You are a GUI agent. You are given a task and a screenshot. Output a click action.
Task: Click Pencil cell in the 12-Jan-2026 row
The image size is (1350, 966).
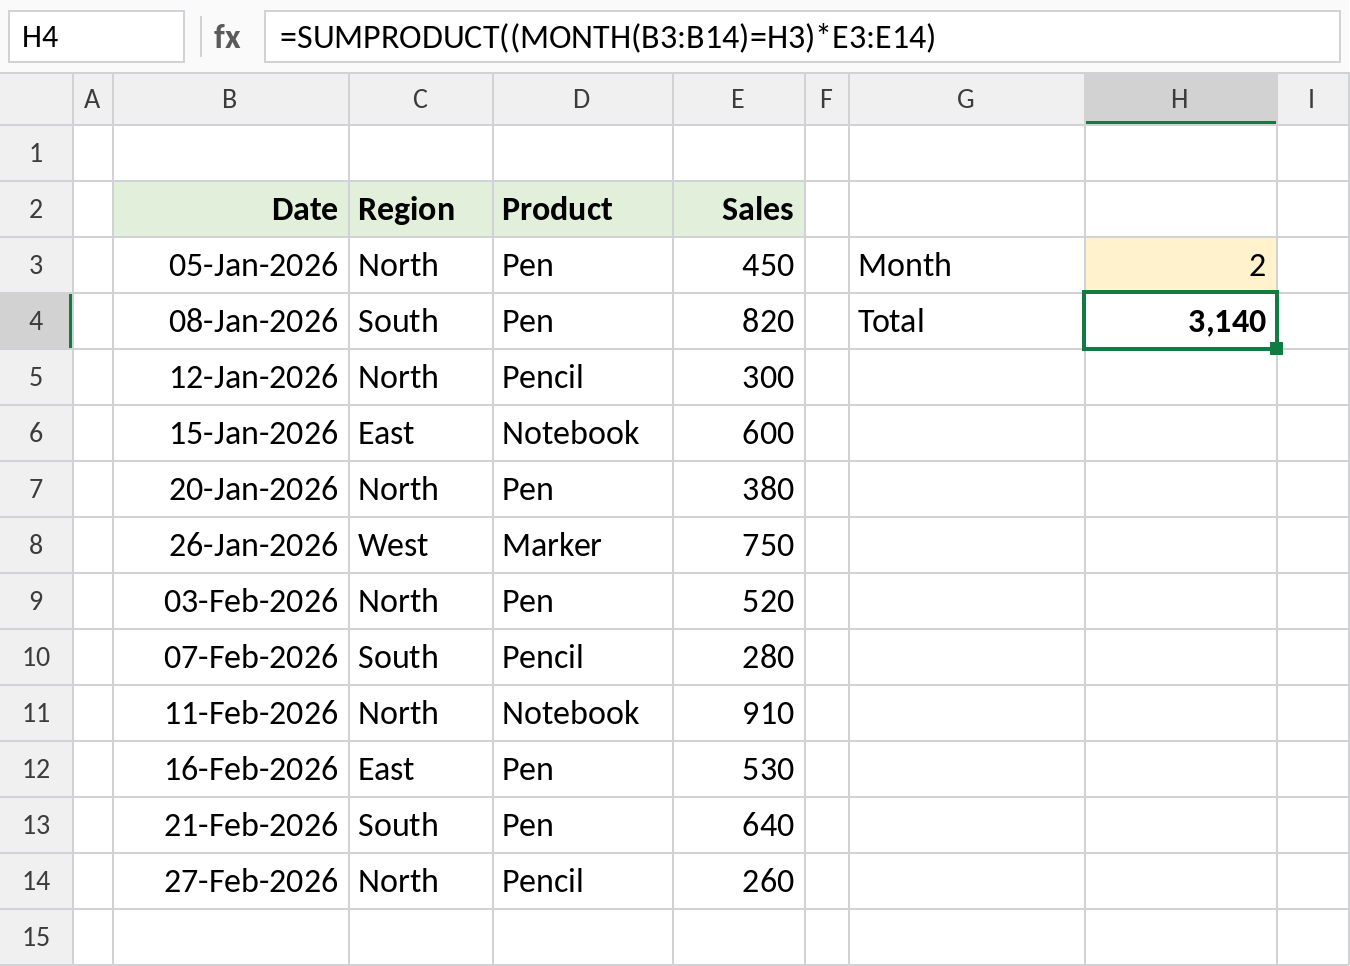point(583,377)
